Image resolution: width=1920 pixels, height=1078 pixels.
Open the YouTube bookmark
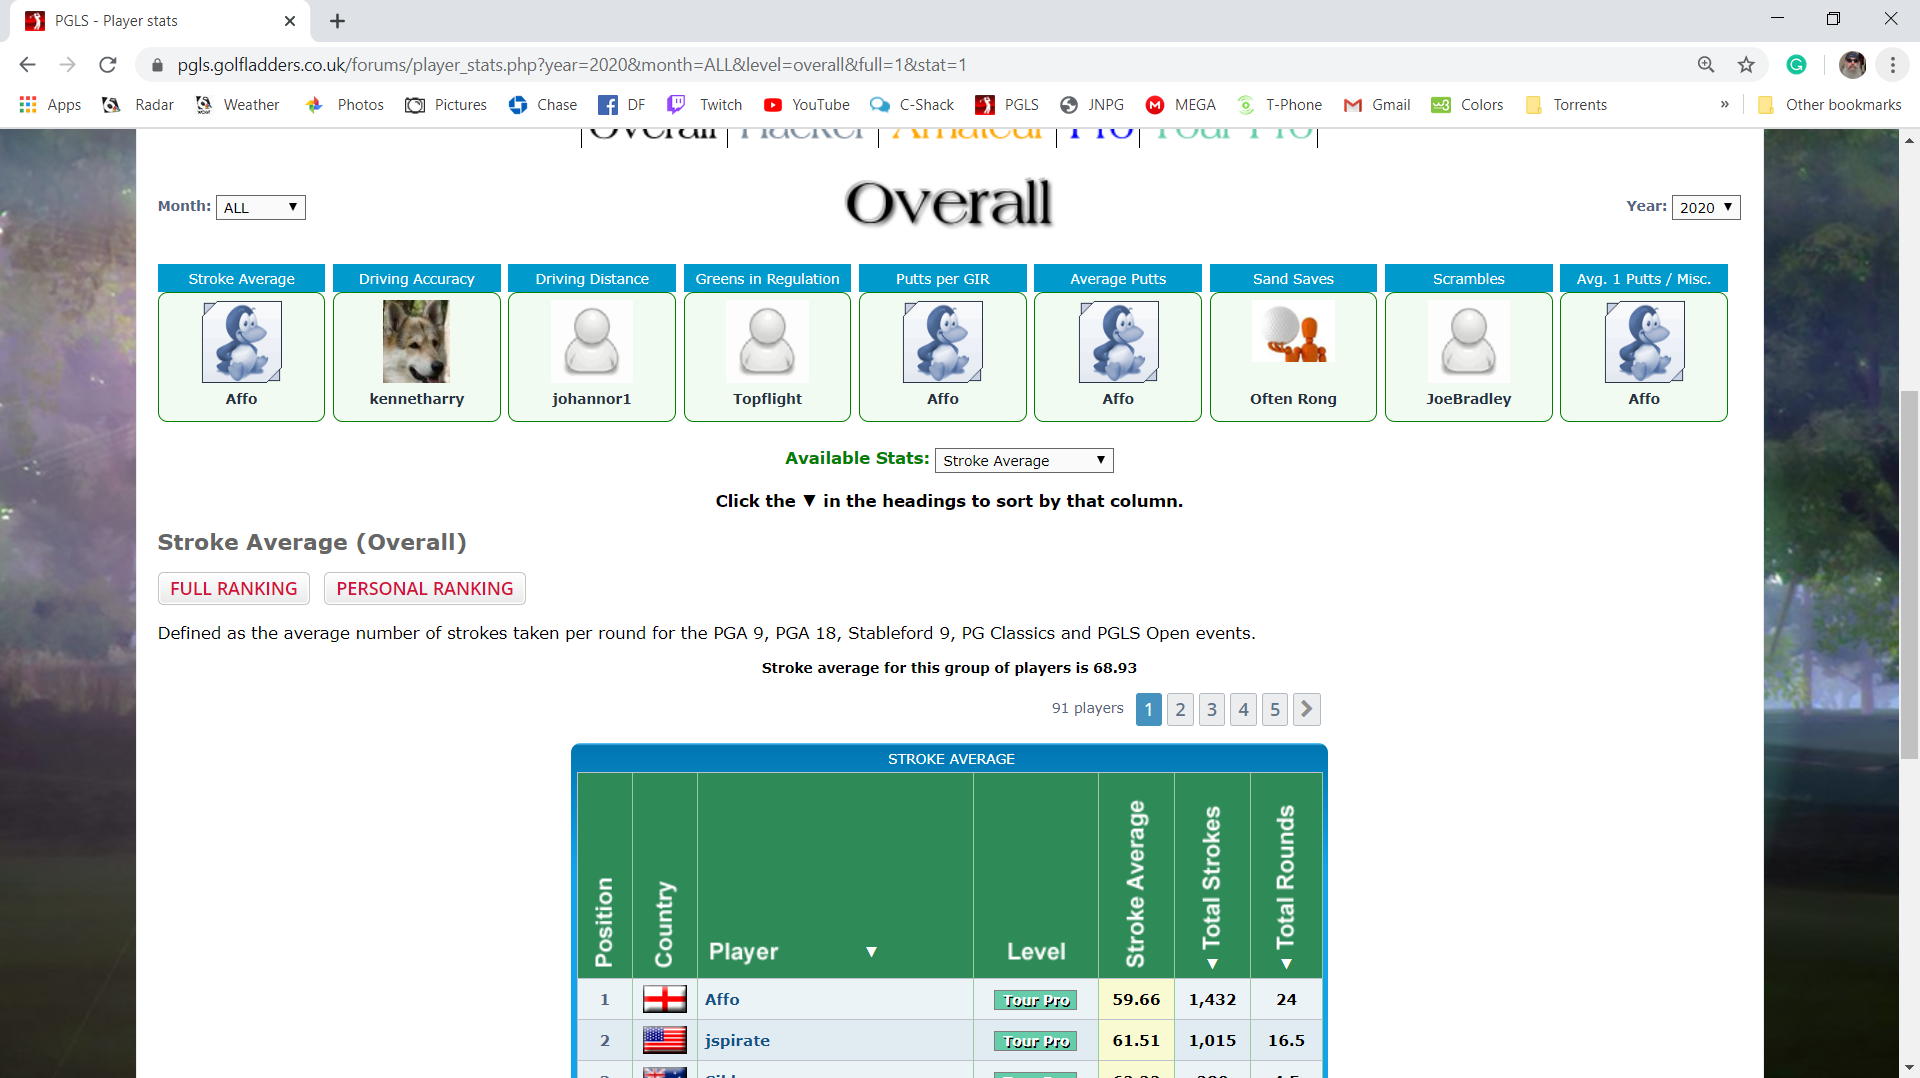tap(806, 105)
